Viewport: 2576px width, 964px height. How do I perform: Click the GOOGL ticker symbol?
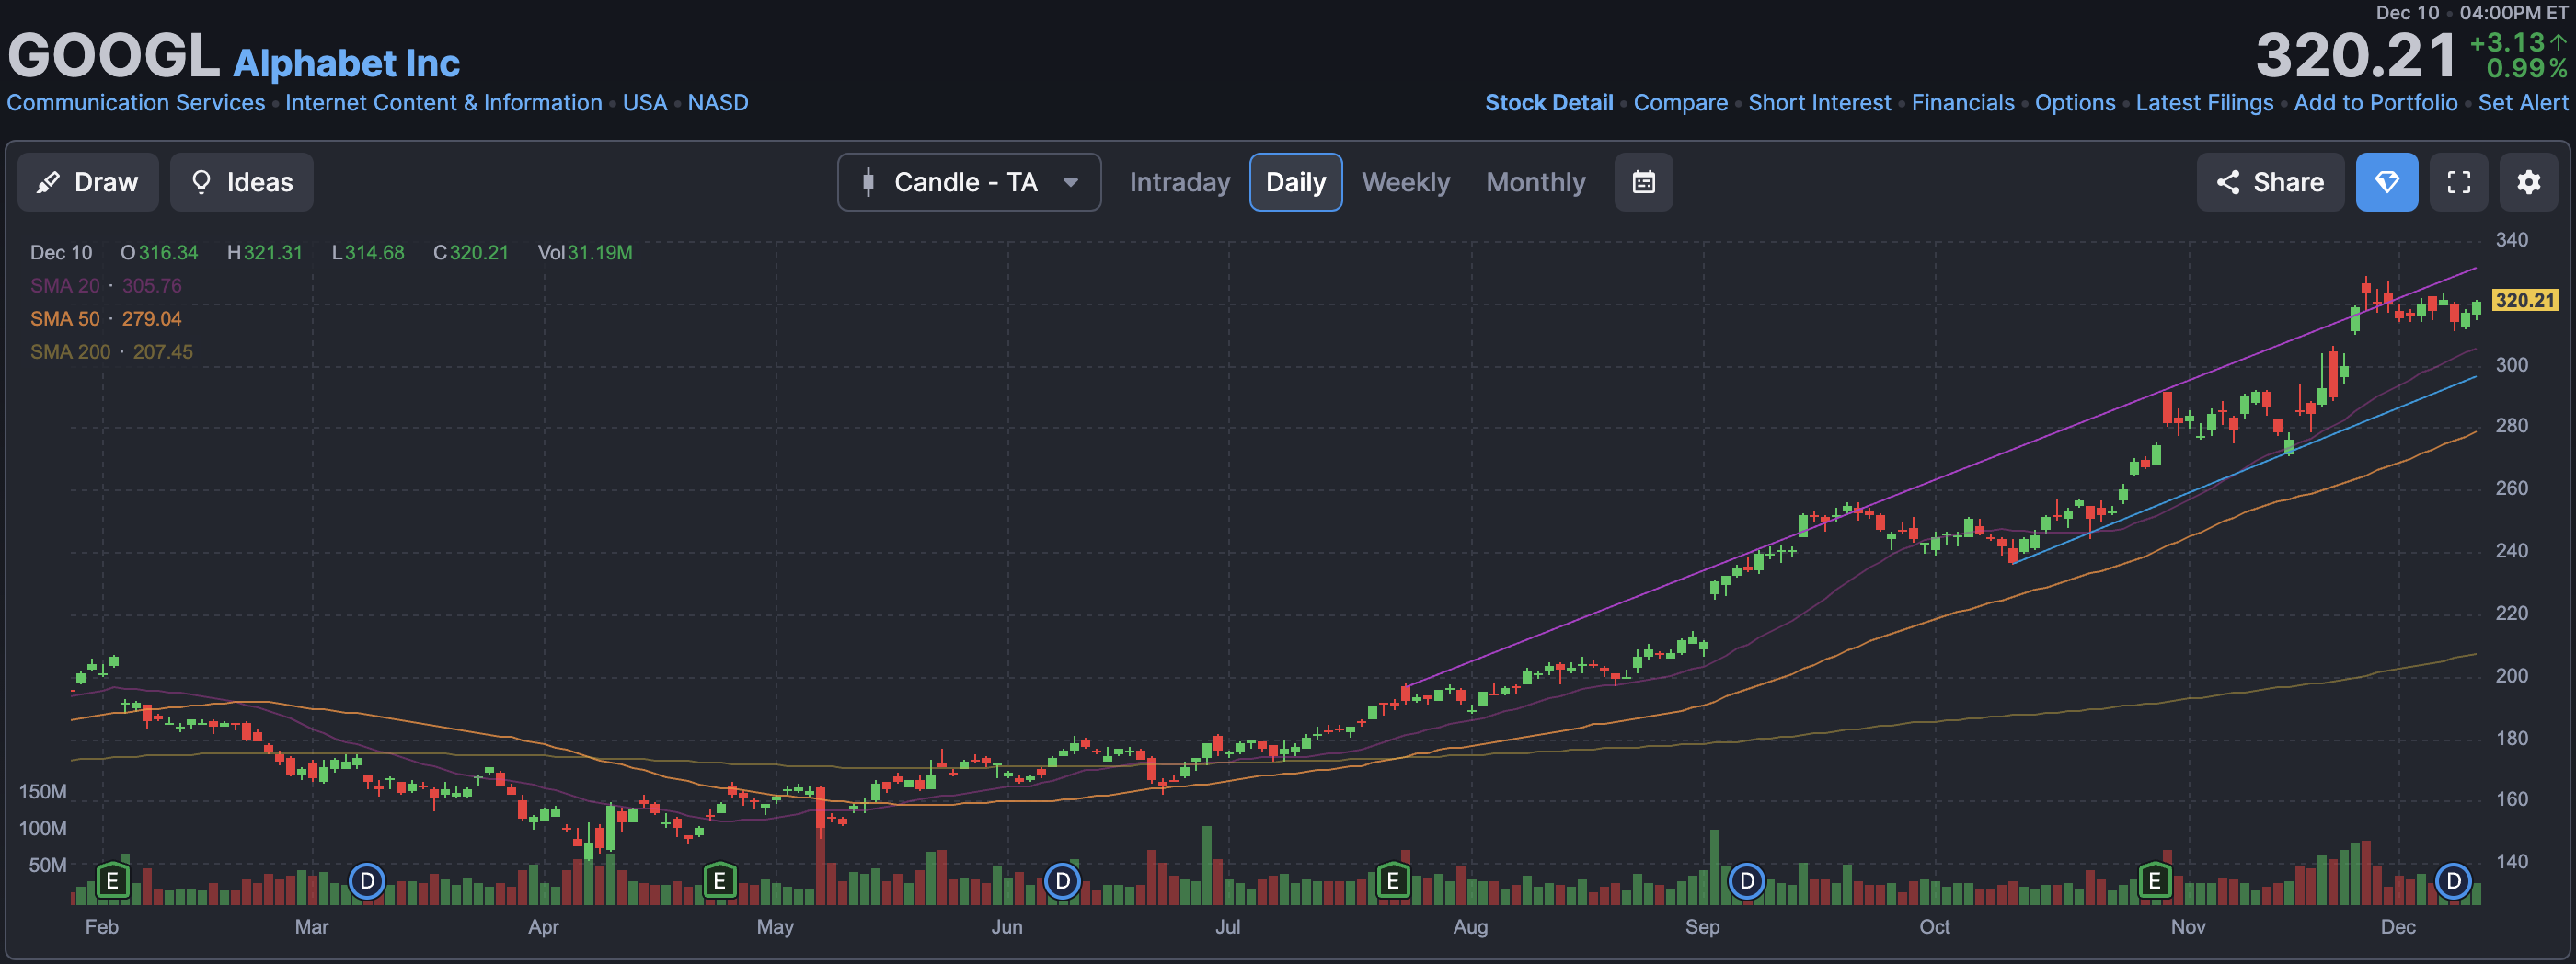point(114,55)
